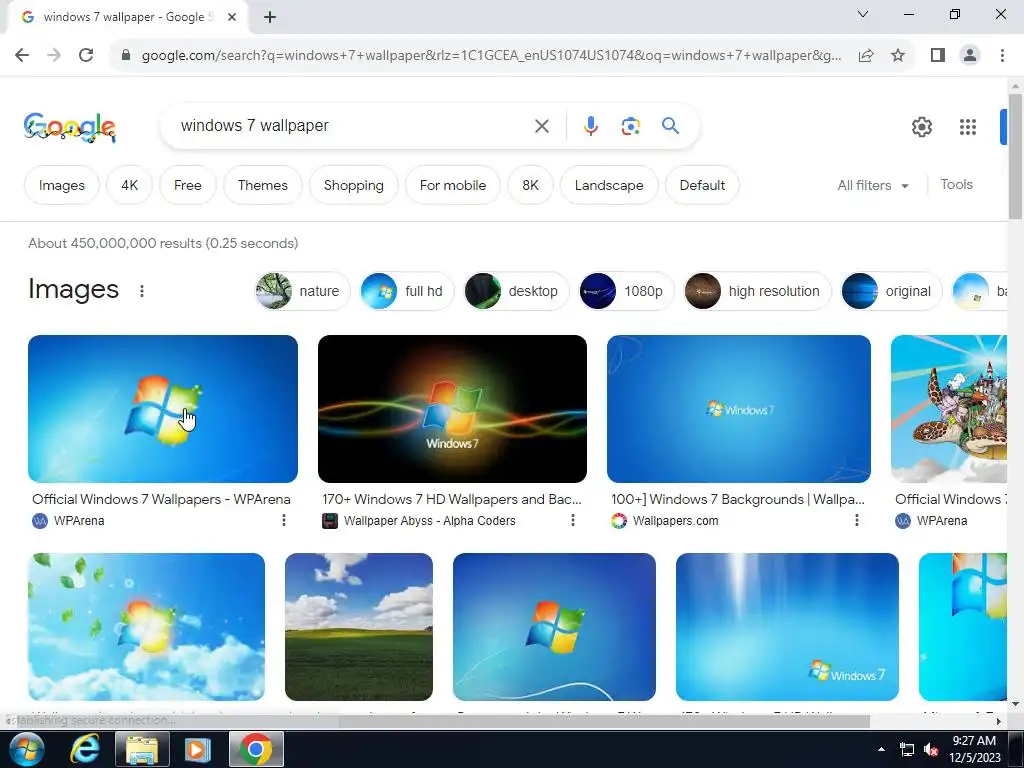The height and width of the screenshot is (768, 1024).
Task: Open Google quick settings gear
Action: (x=921, y=127)
